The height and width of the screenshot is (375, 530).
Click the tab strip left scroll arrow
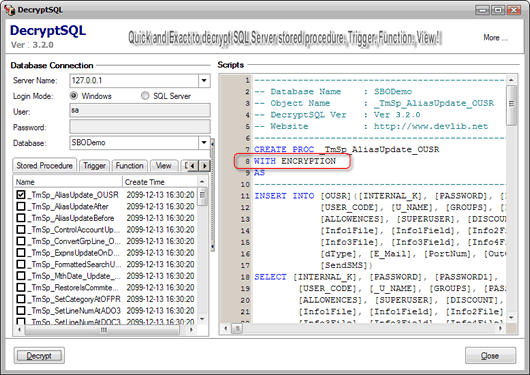pyautogui.click(x=192, y=166)
